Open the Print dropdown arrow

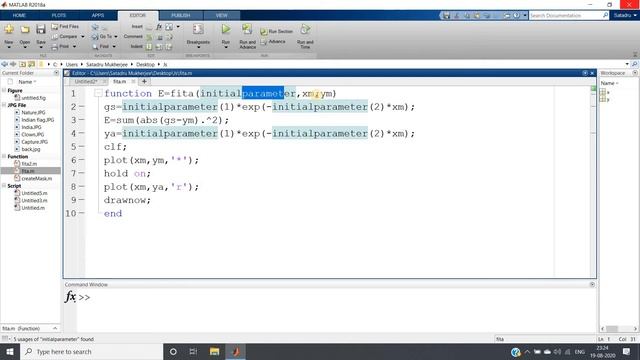pos(75,47)
